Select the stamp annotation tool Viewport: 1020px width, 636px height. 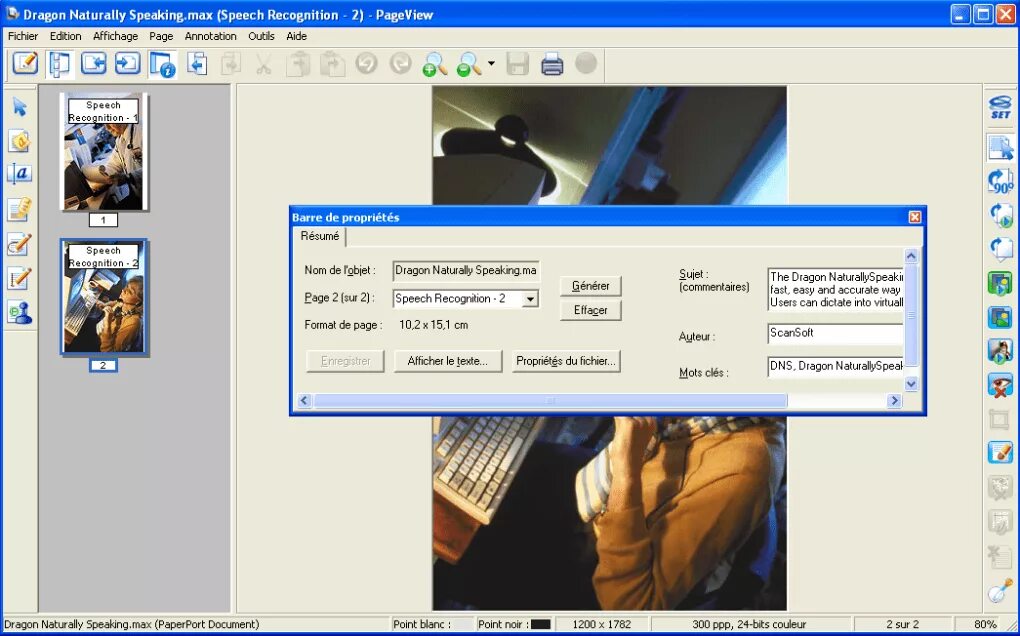pyautogui.click(x=20, y=313)
